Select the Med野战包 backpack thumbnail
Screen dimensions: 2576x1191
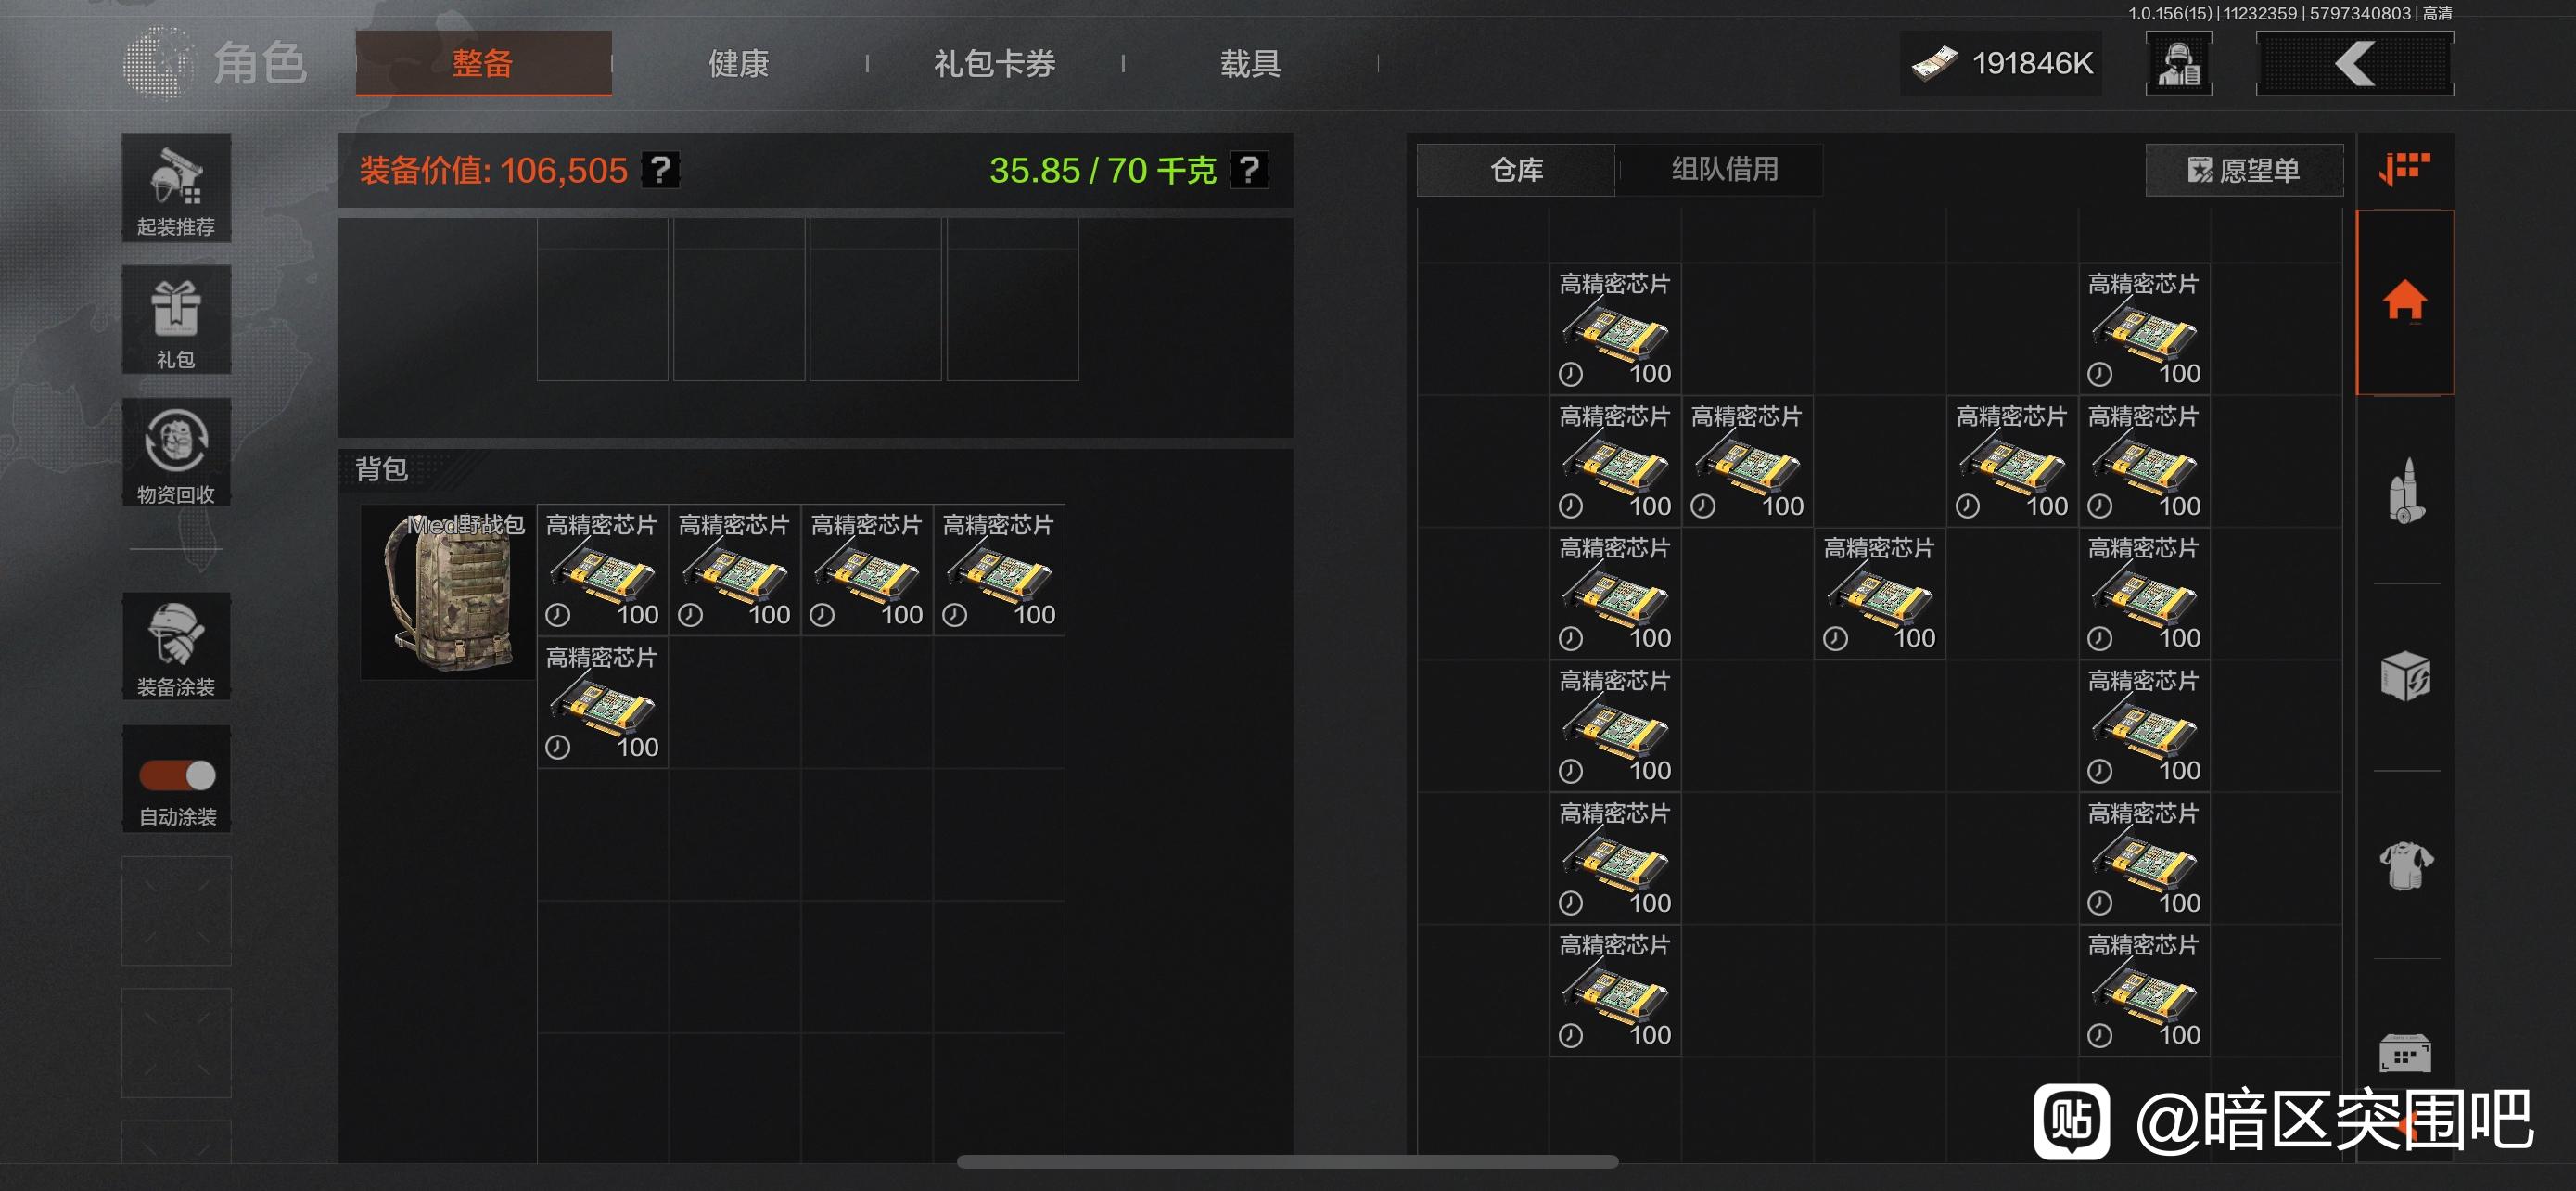[x=448, y=592]
